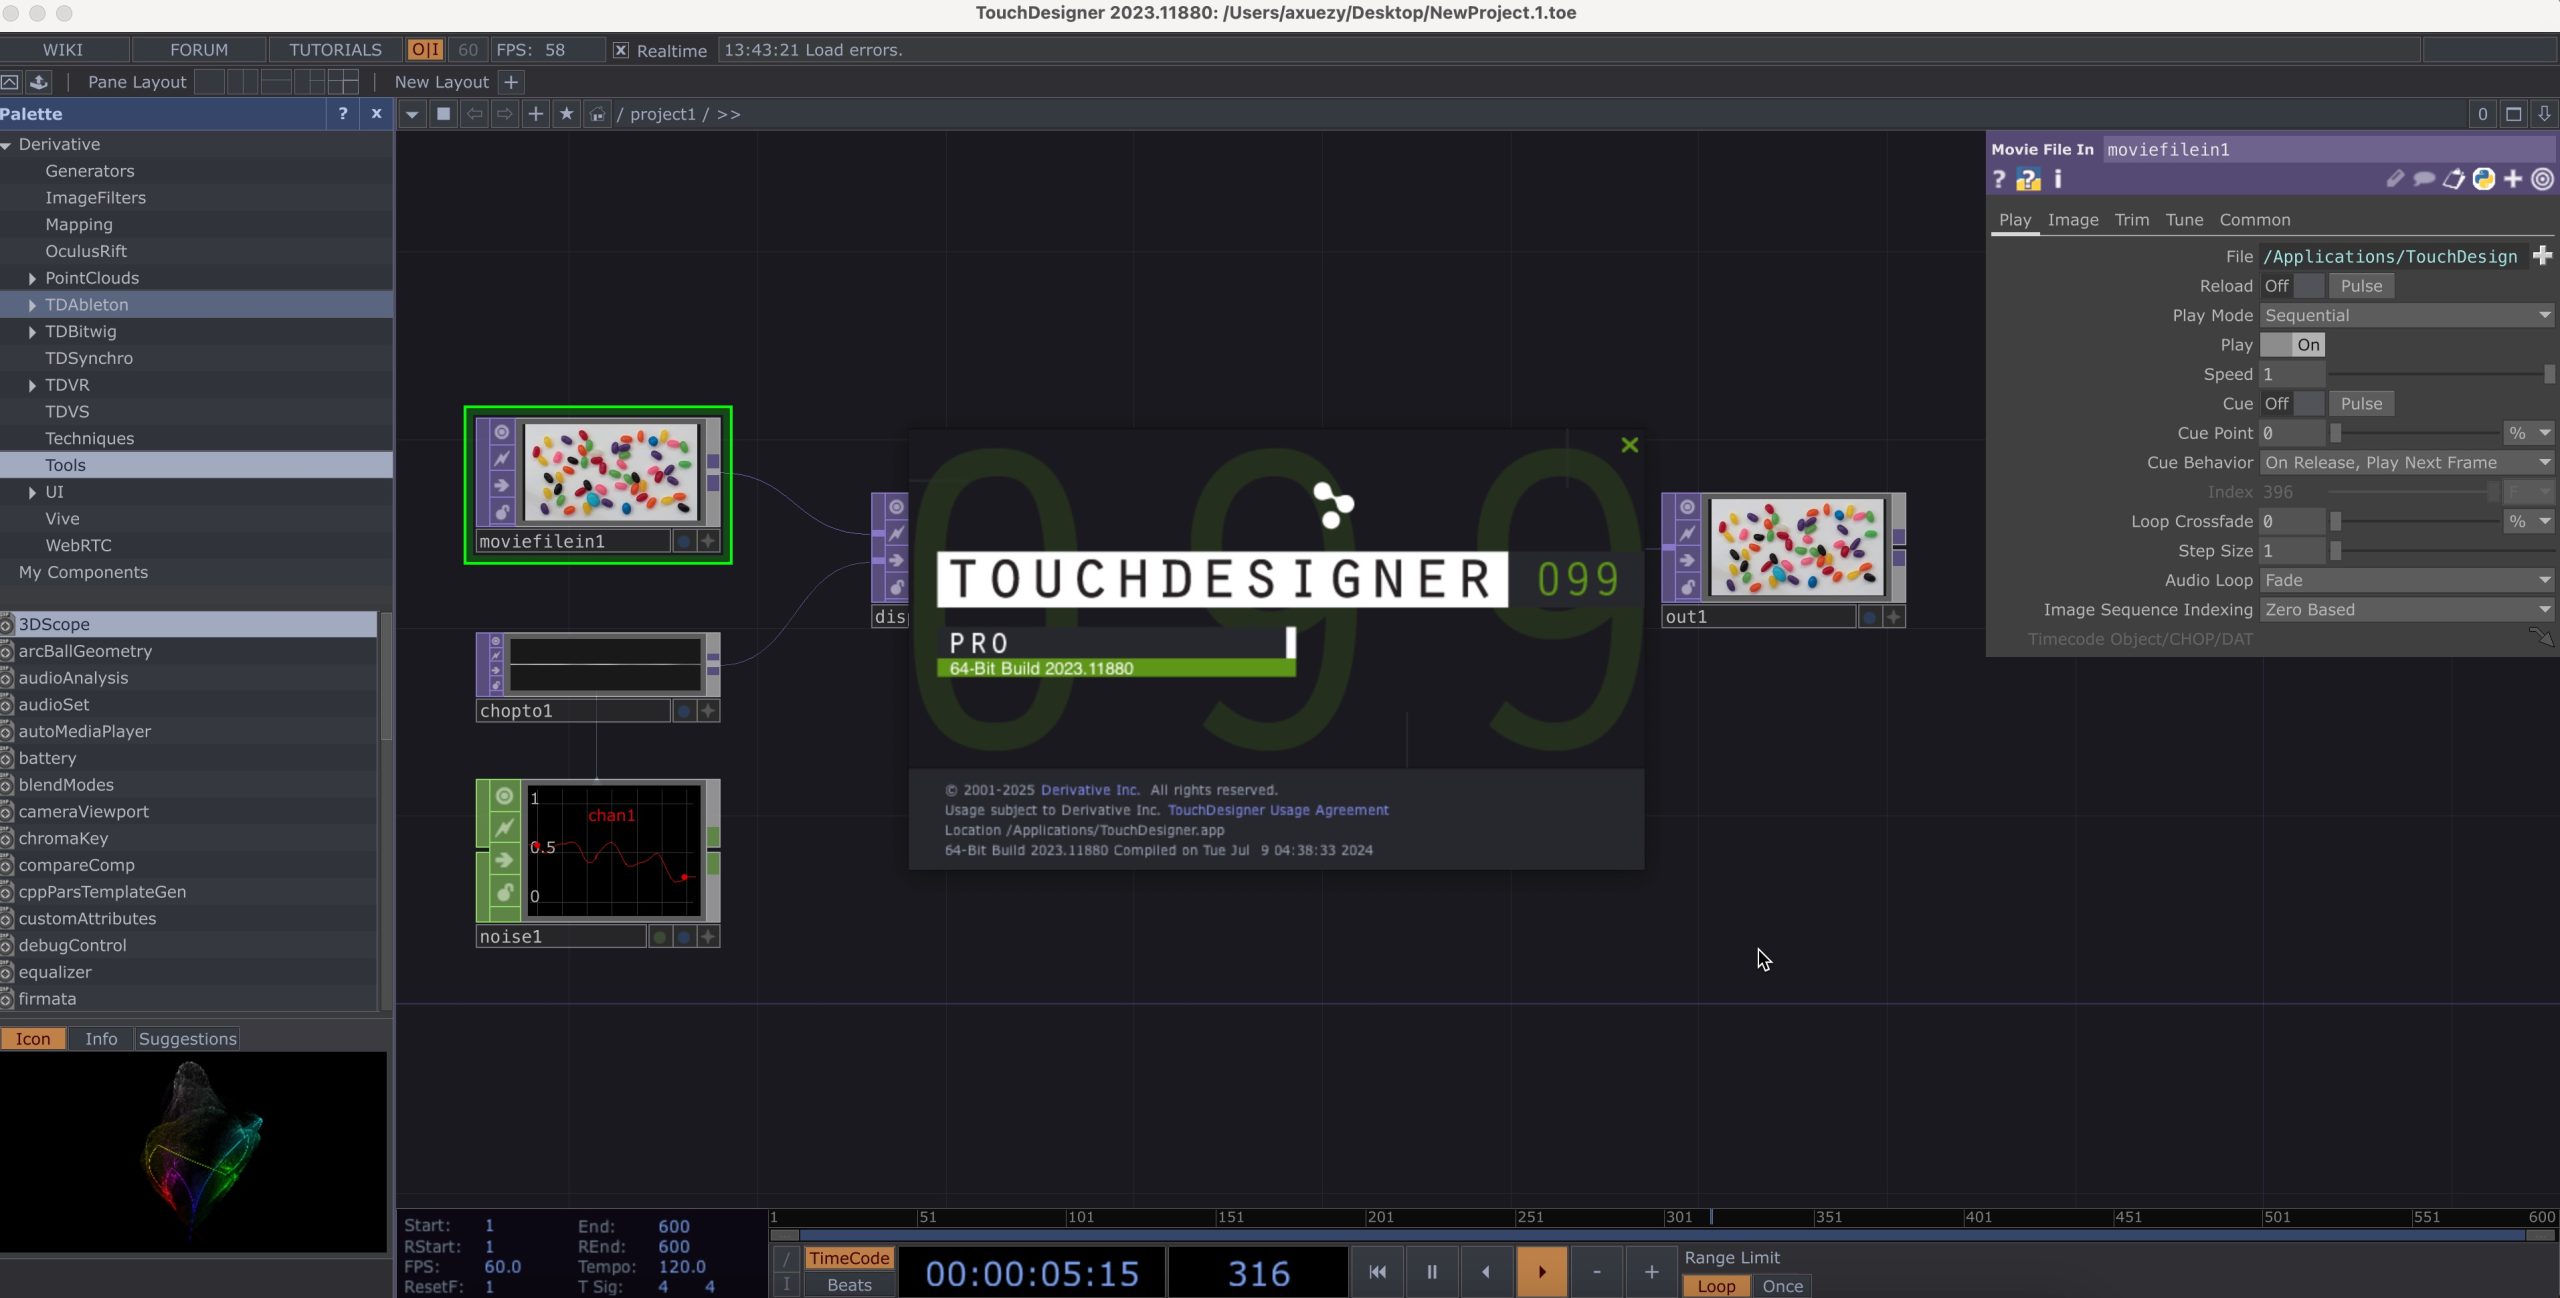
Task: Switch timeline to TimeCode mode
Action: click(x=849, y=1258)
